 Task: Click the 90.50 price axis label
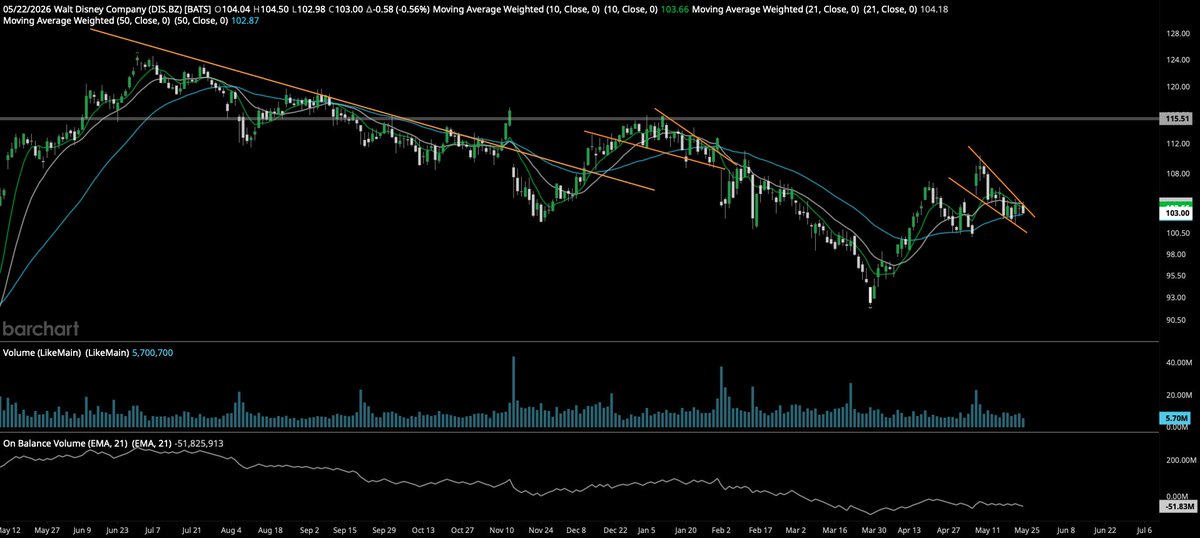pyautogui.click(x=1175, y=320)
